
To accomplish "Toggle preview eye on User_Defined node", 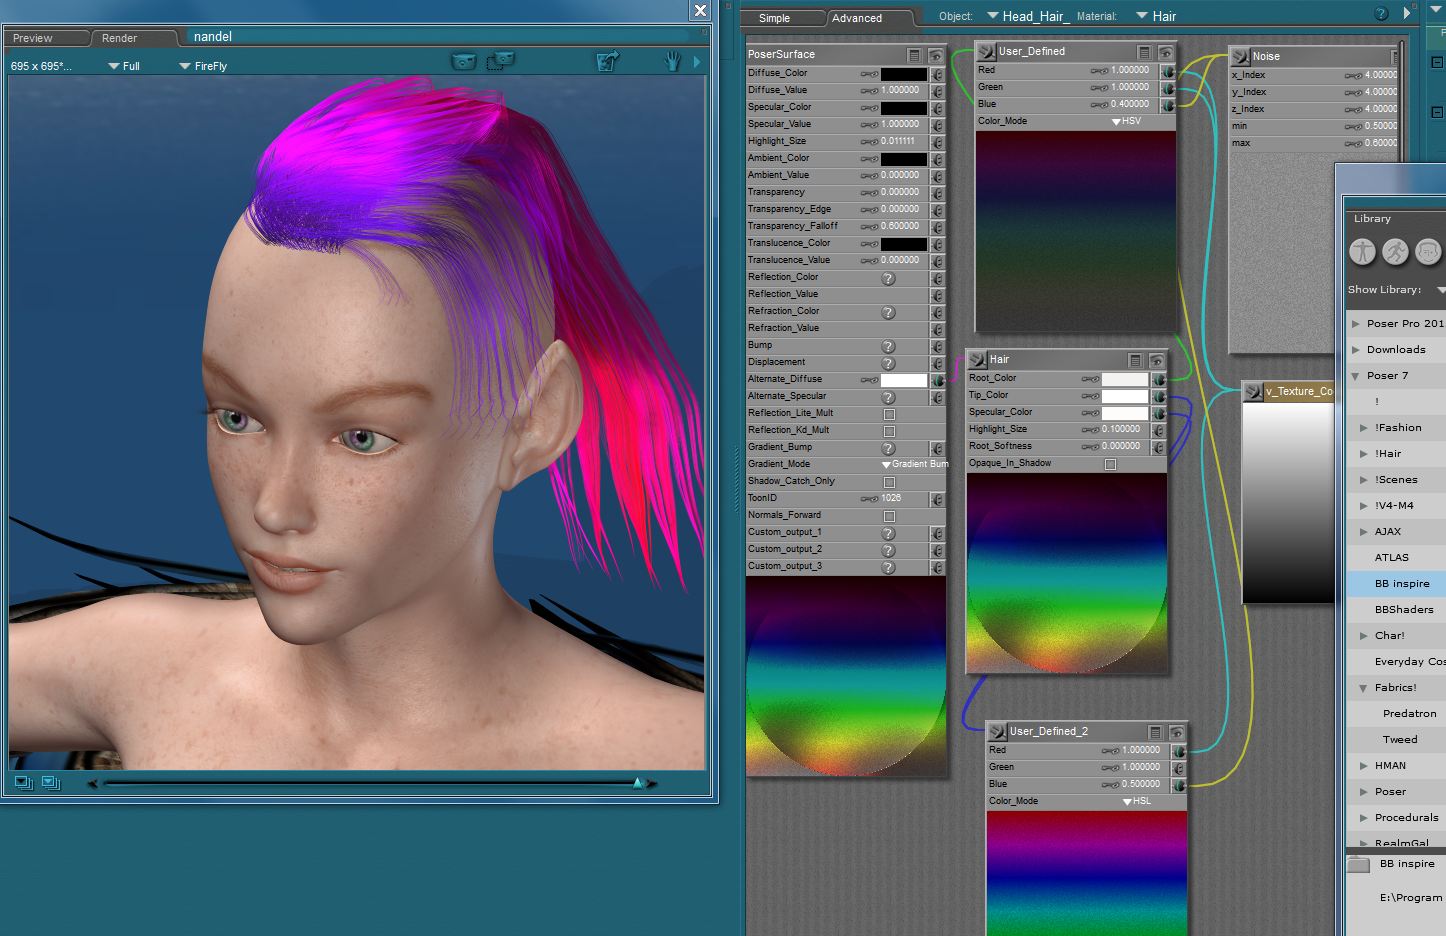I will (x=1165, y=52).
